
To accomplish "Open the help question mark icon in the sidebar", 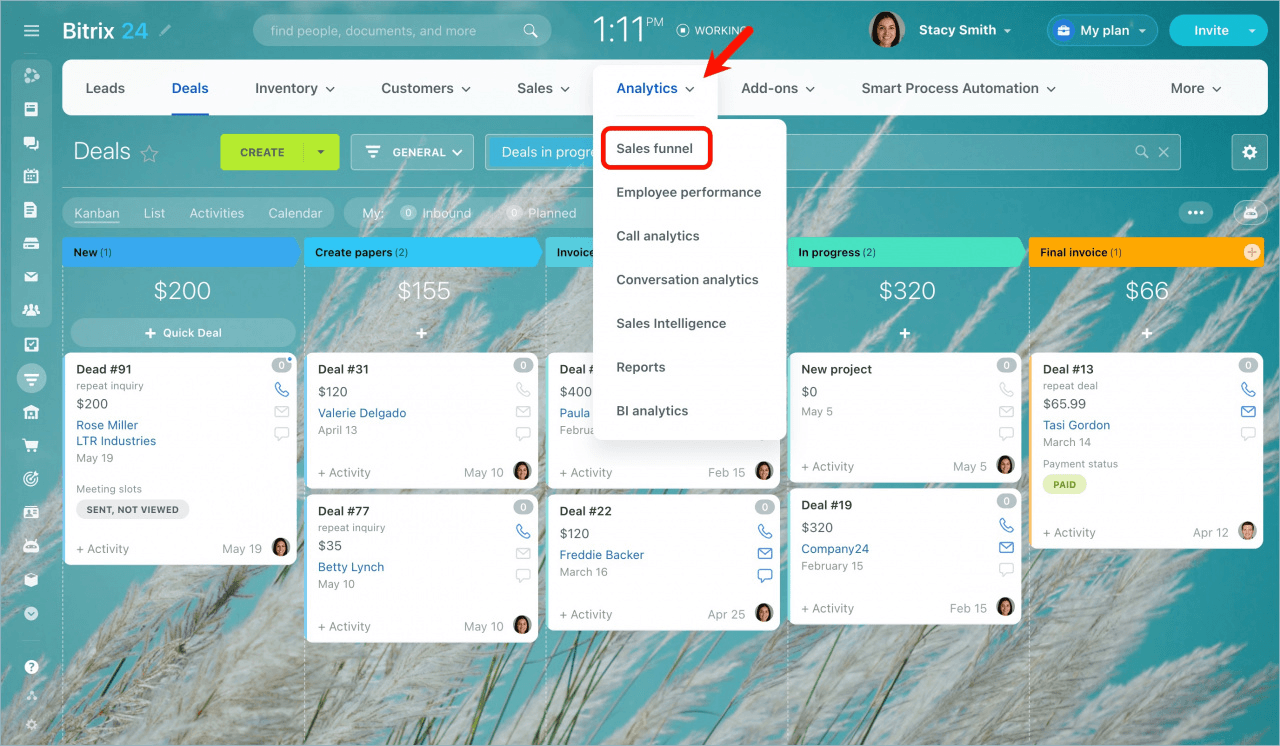I will point(32,667).
